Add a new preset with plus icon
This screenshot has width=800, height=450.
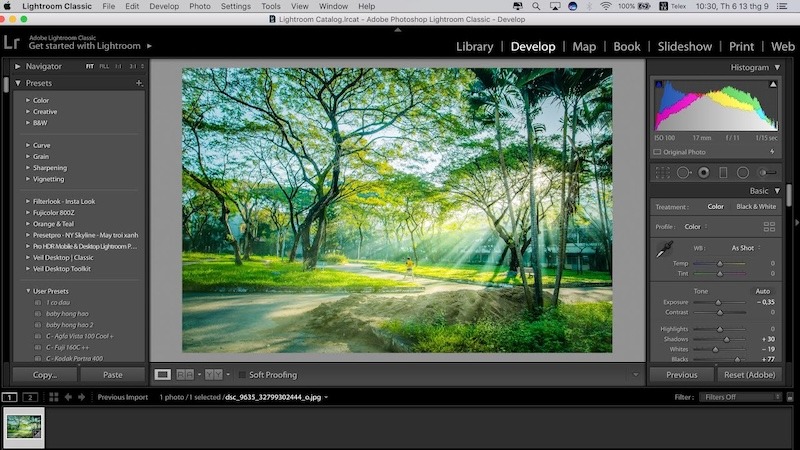pos(139,83)
